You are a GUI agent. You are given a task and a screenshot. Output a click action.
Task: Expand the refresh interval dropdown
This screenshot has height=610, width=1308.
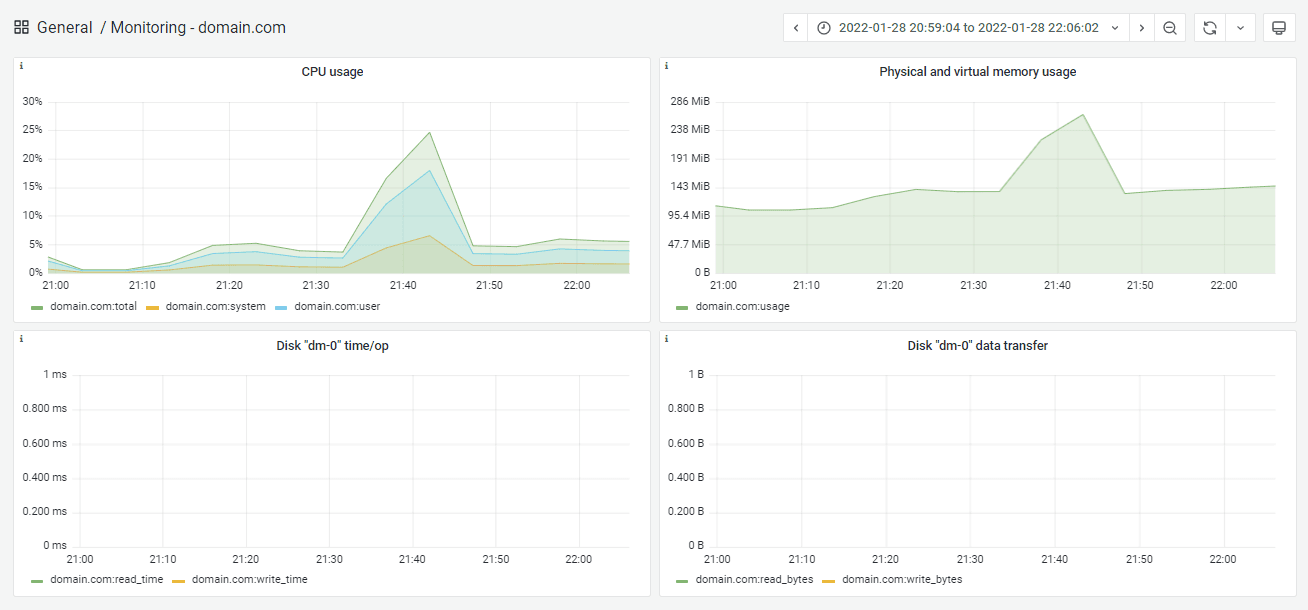pos(1240,28)
